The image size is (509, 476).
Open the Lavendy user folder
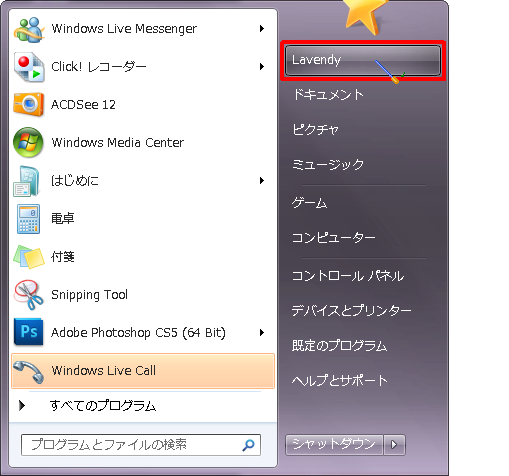(363, 60)
